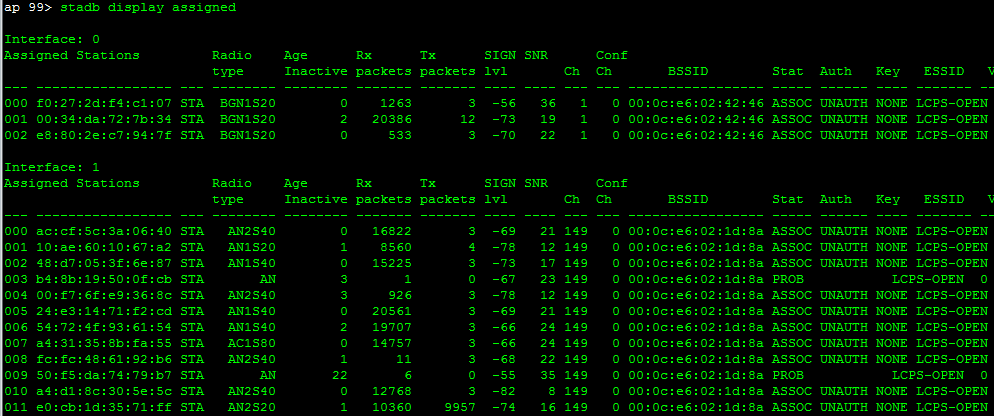994x416 pixels.
Task: Select the "Interface: 0" heading line
Action: (x=52, y=40)
